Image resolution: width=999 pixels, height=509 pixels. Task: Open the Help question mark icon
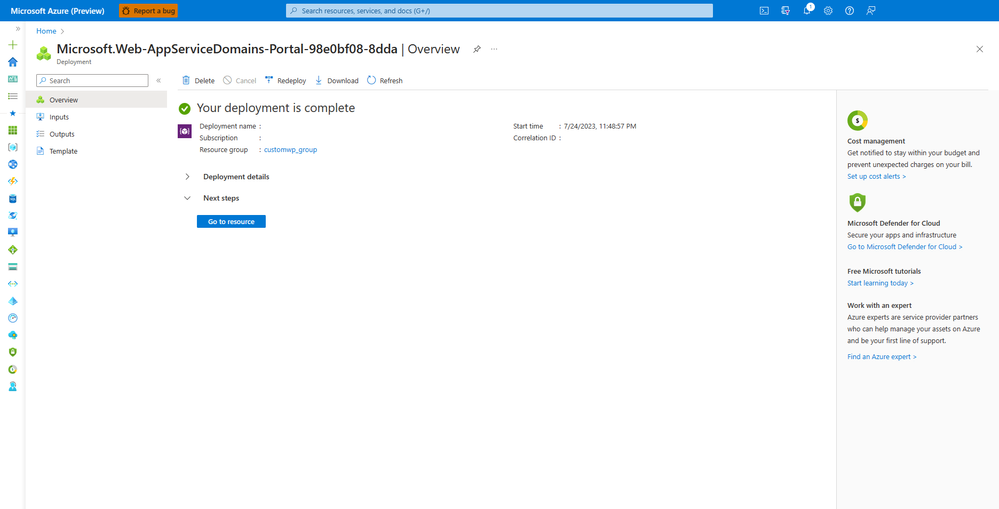(x=849, y=11)
